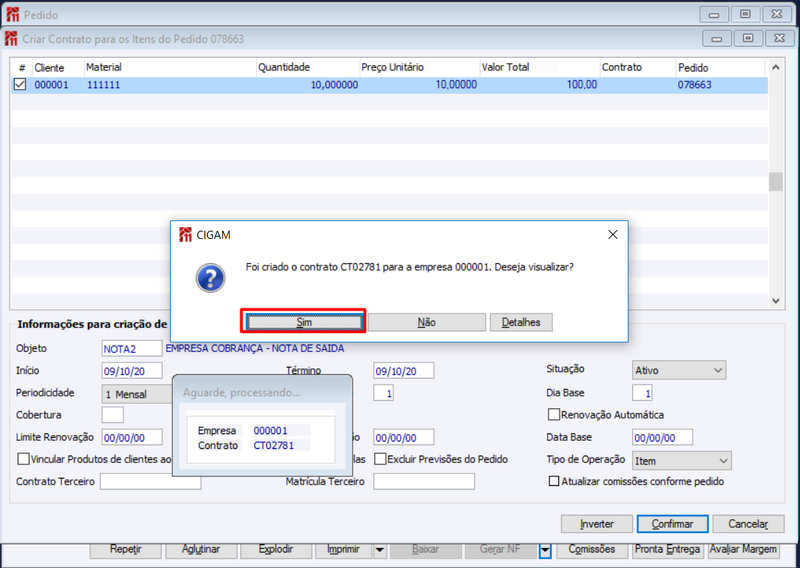800x568 pixels.
Task: Check Atualizar comissões conforme pedido
Action: [554, 481]
